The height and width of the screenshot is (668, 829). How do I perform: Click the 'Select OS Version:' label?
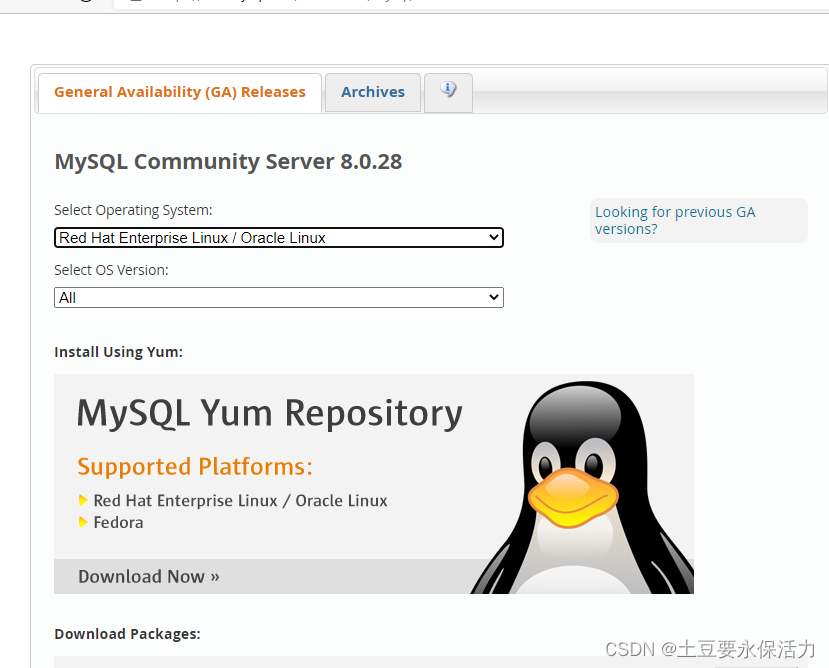111,270
